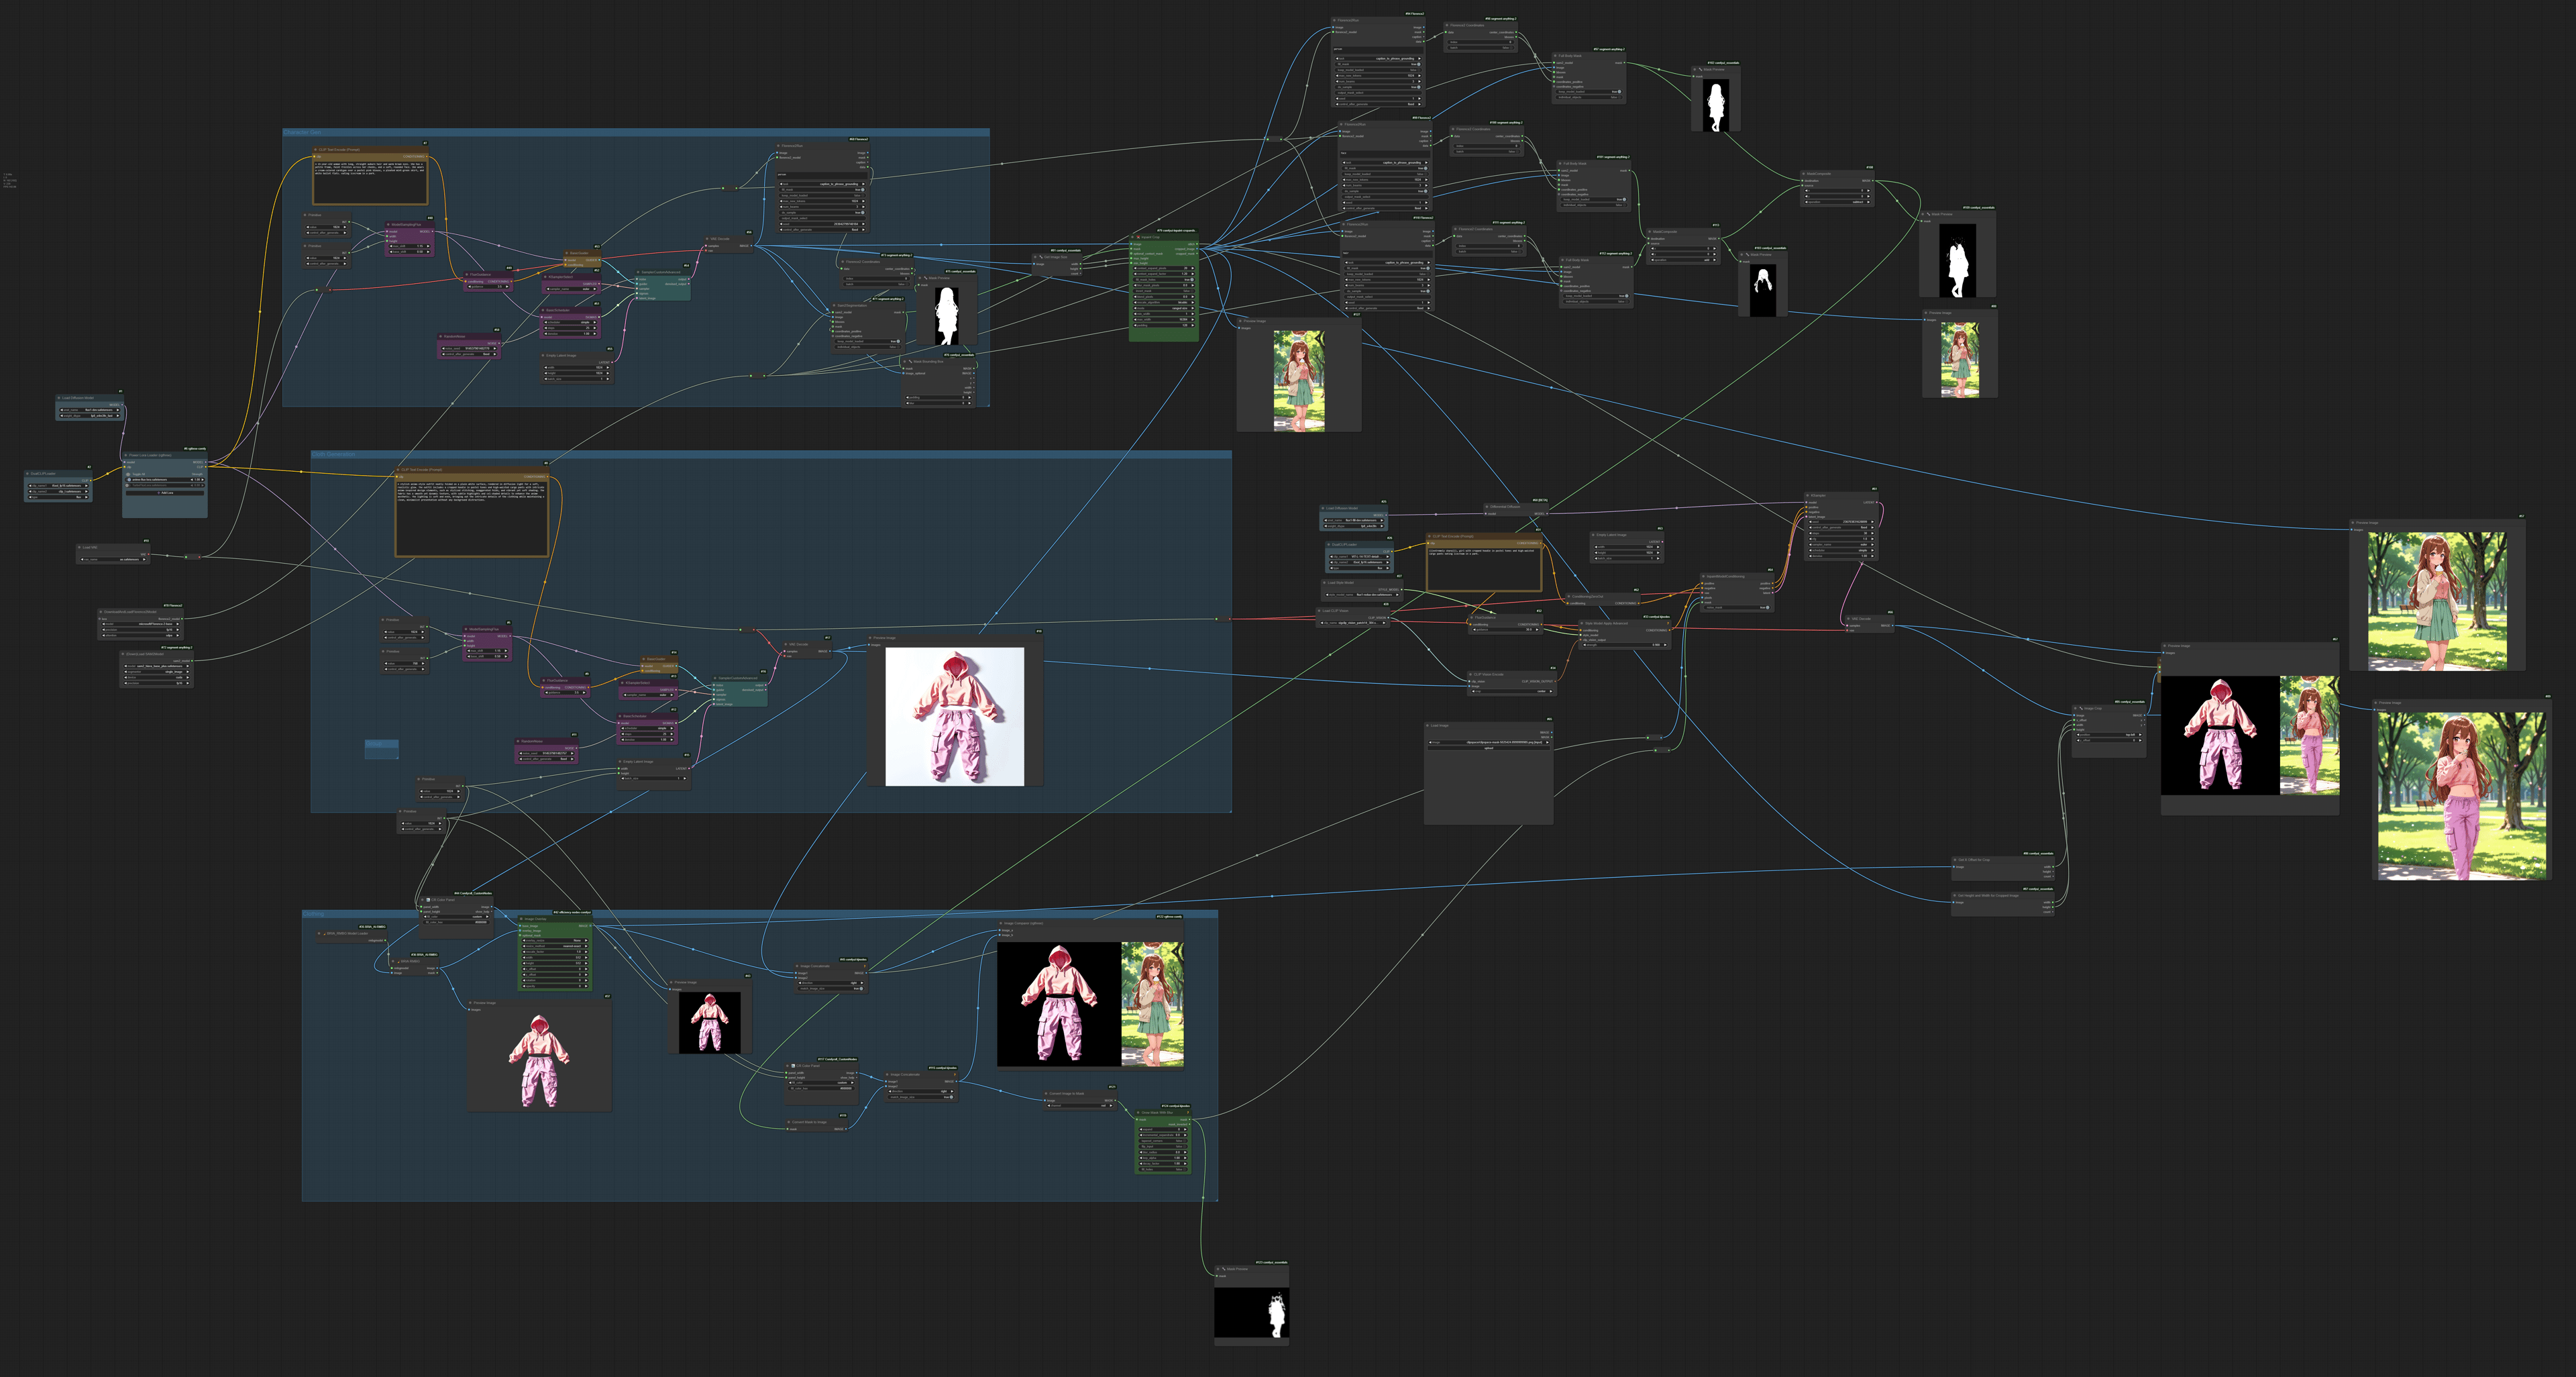Collapse the RandomNoise #50 node via its dot
This screenshot has width=2576, height=1377.
coord(441,336)
